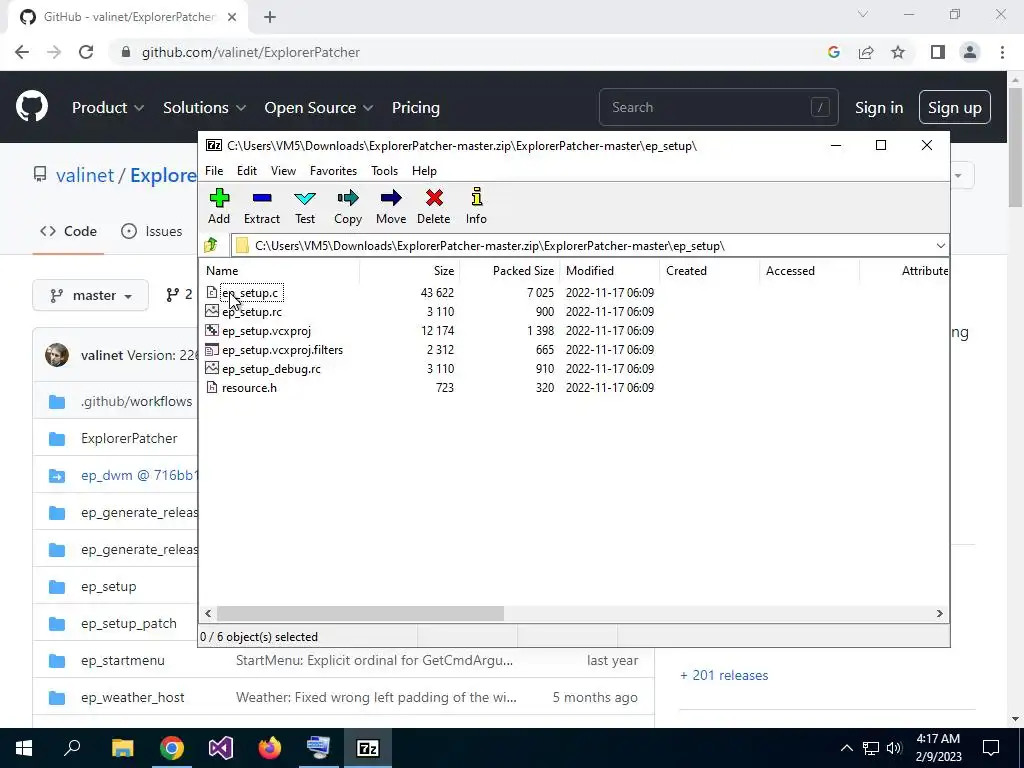Image resolution: width=1024 pixels, height=768 pixels.
Task: Open the .github/workflows folder link
Action: click(136, 401)
